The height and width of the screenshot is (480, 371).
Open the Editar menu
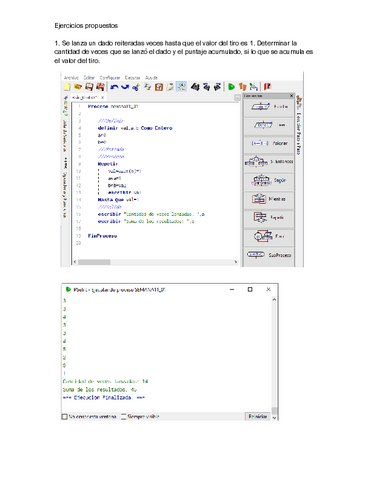[89, 77]
